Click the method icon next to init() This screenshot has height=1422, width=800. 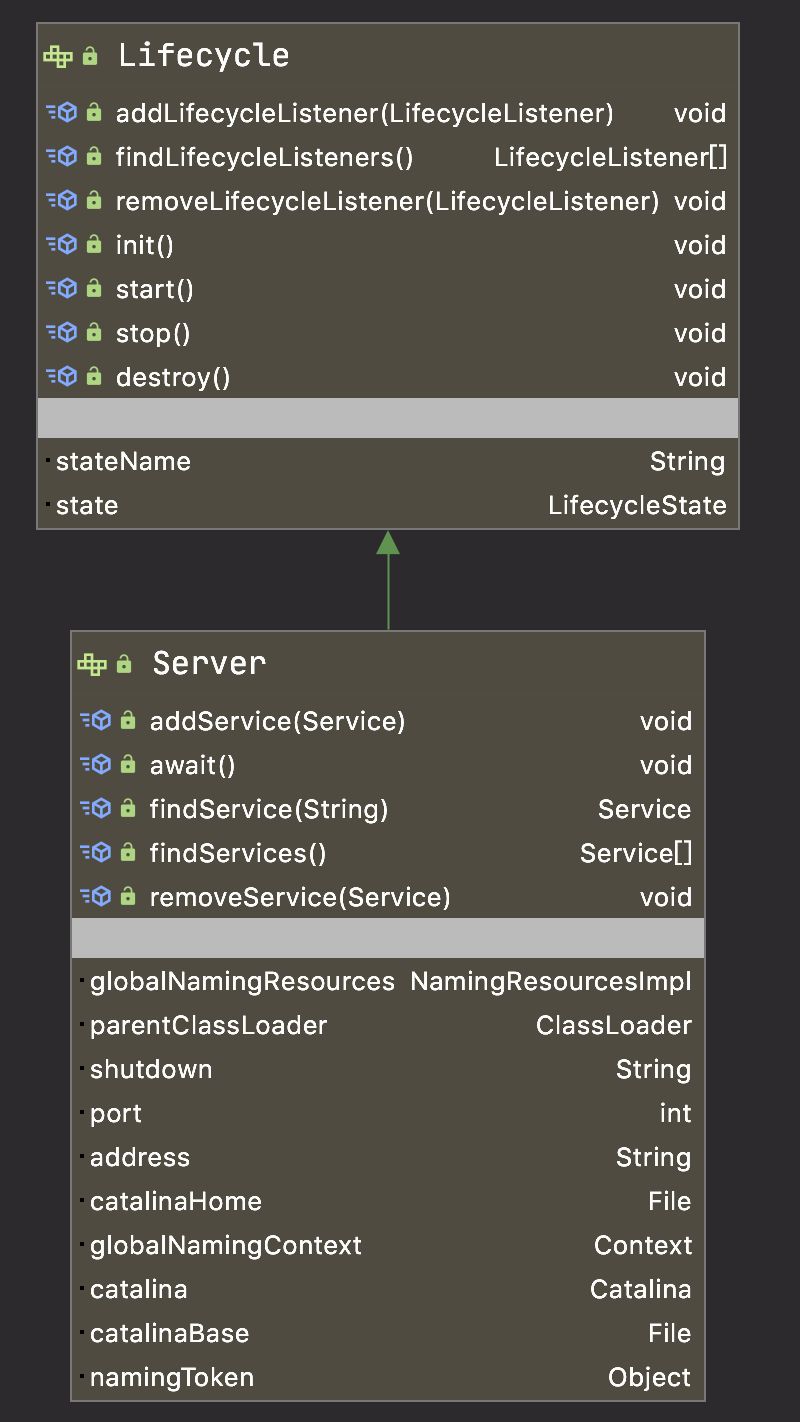[62, 245]
